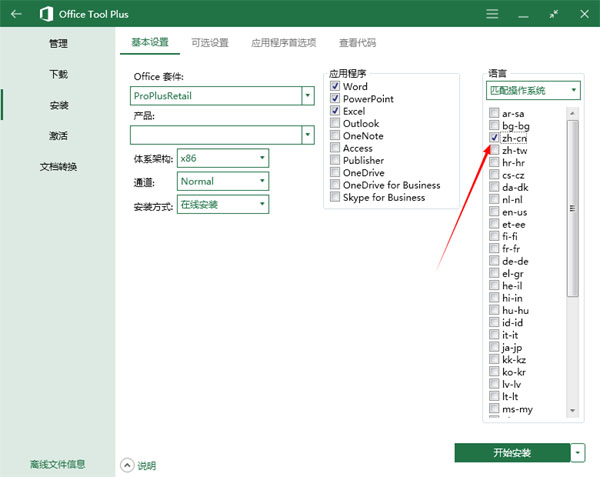Switch to the 可选设置 tab
This screenshot has width=600, height=477.
[209, 43]
